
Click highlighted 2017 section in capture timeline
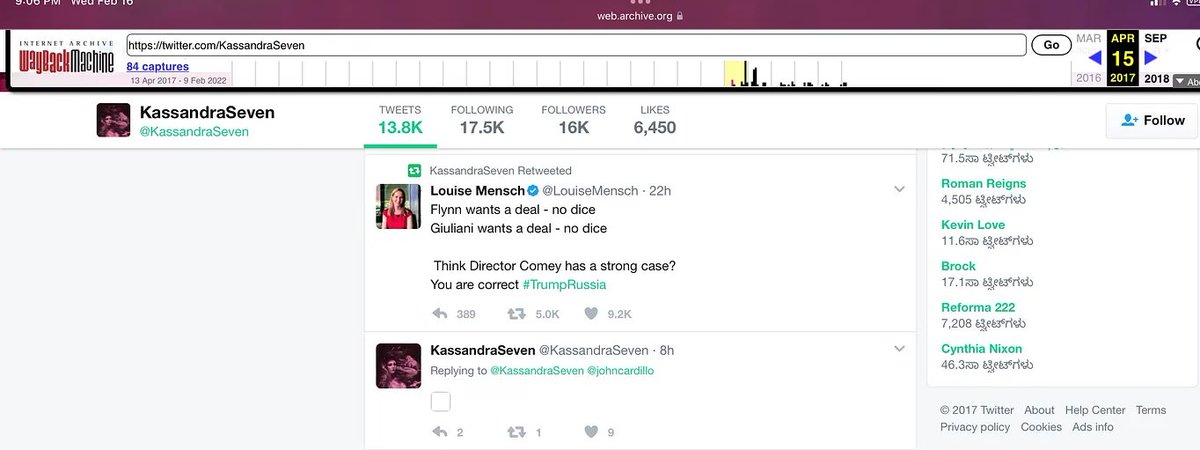click(736, 73)
